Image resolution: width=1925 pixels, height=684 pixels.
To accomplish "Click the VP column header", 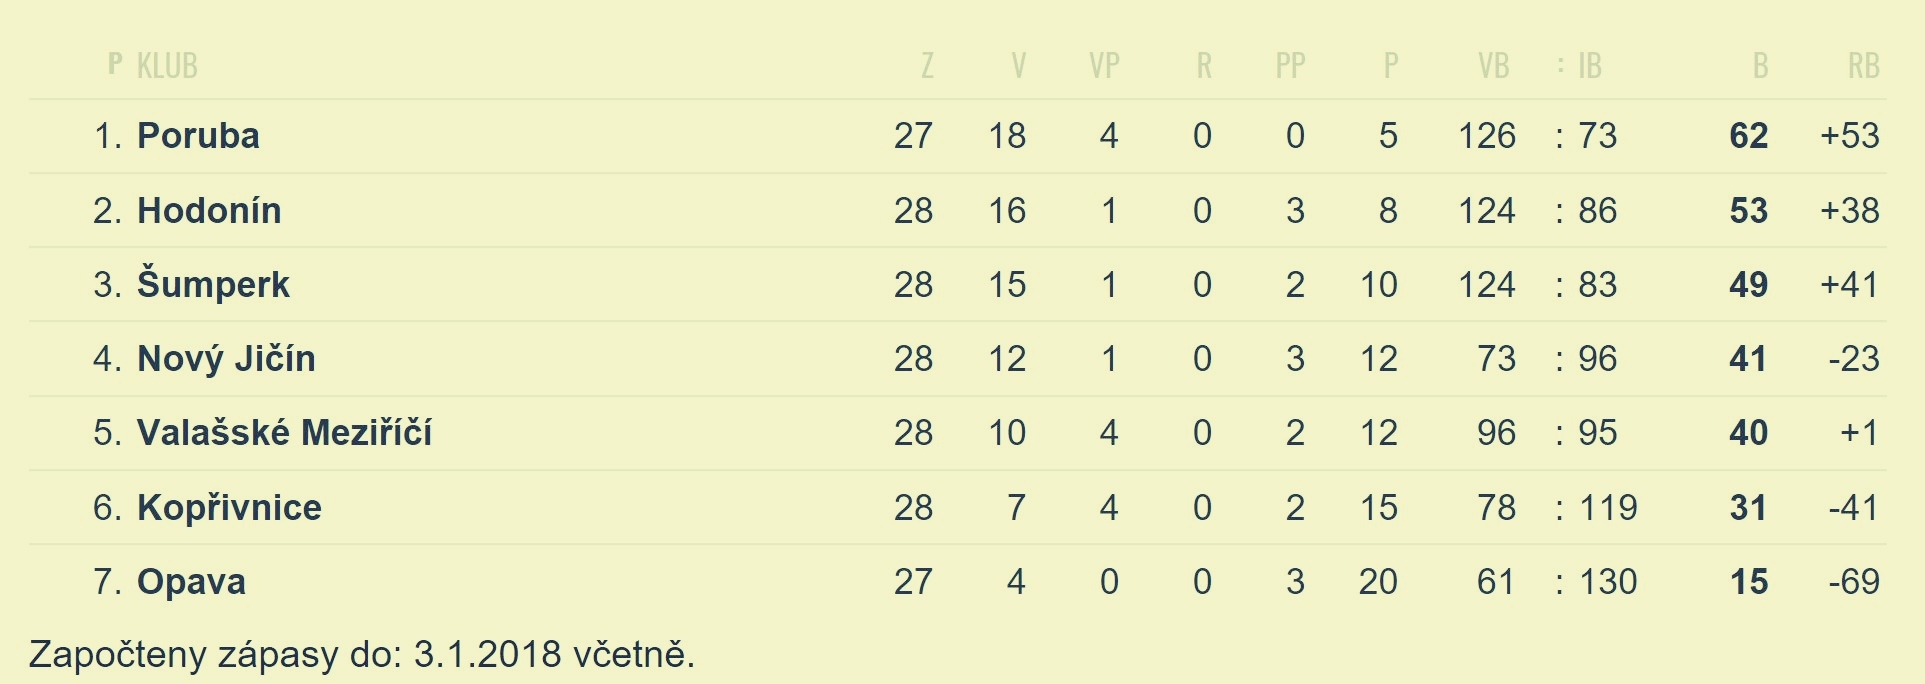I will (x=1104, y=66).
